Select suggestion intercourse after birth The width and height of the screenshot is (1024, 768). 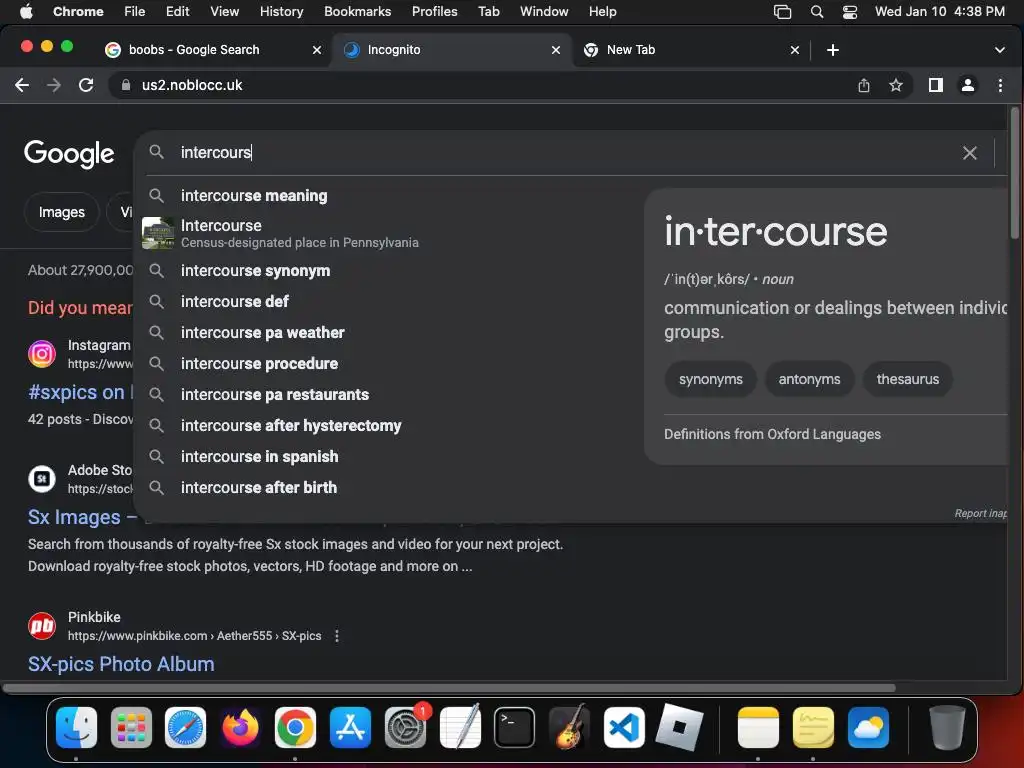(259, 487)
